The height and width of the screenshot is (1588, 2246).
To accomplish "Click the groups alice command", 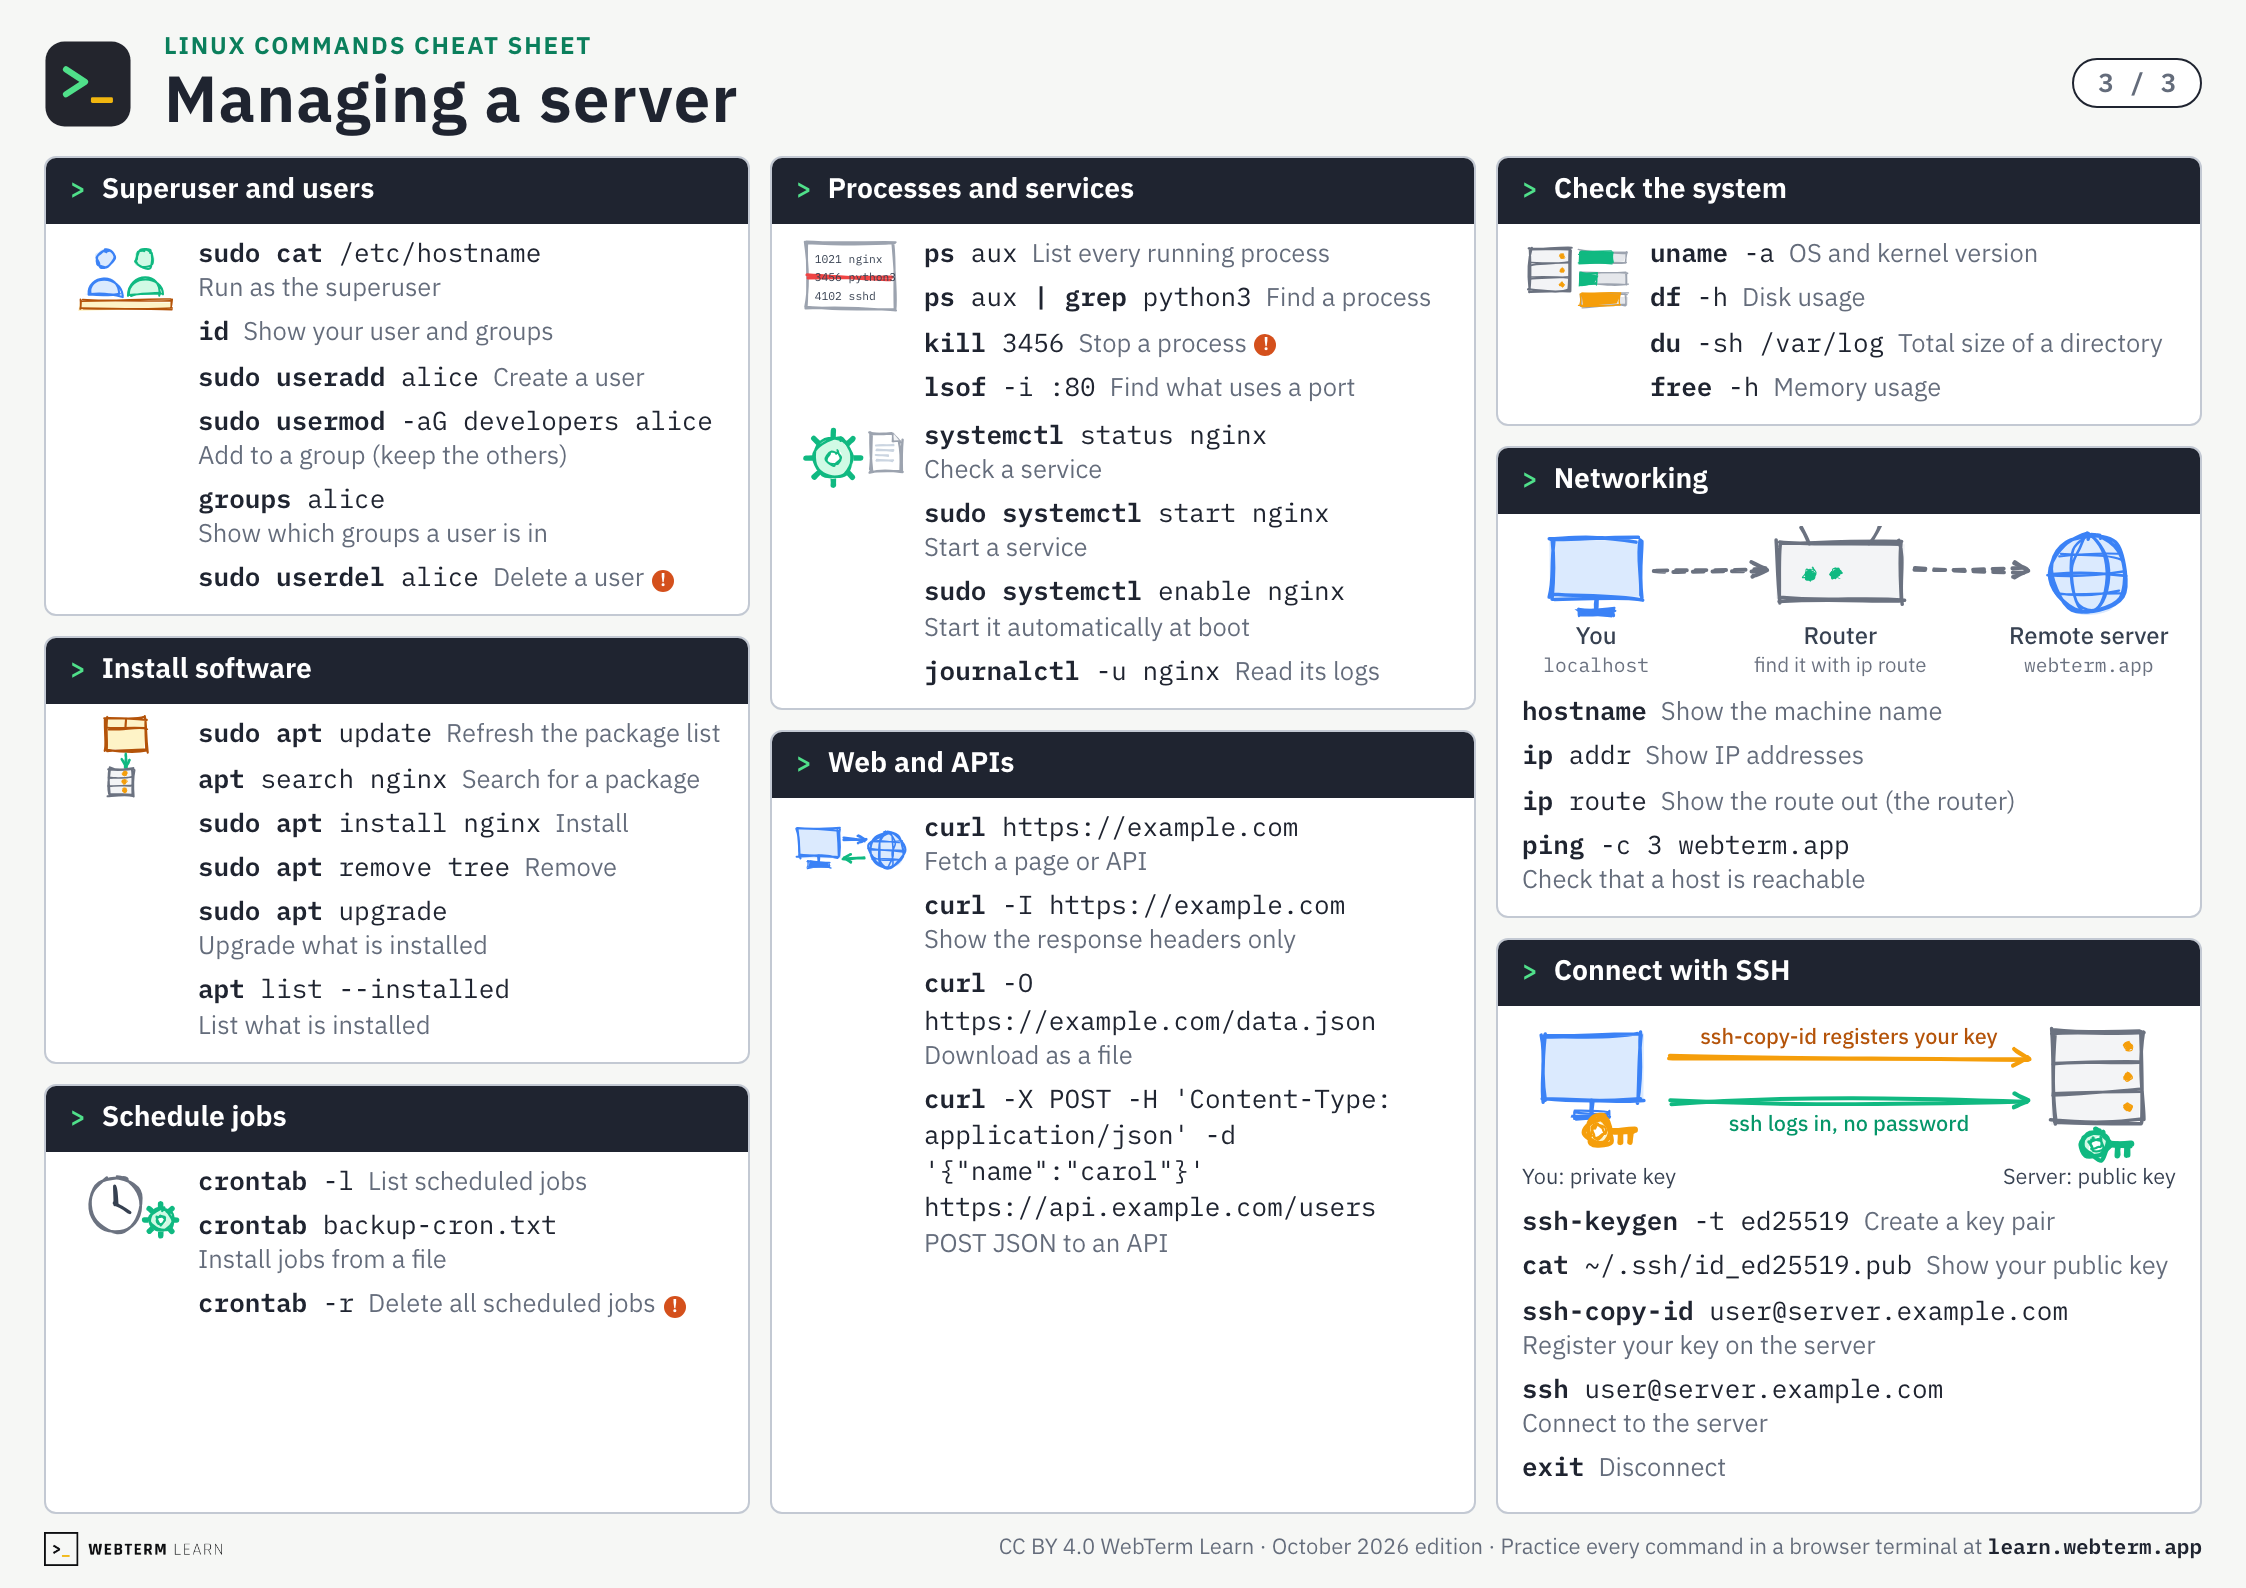I will tap(291, 500).
